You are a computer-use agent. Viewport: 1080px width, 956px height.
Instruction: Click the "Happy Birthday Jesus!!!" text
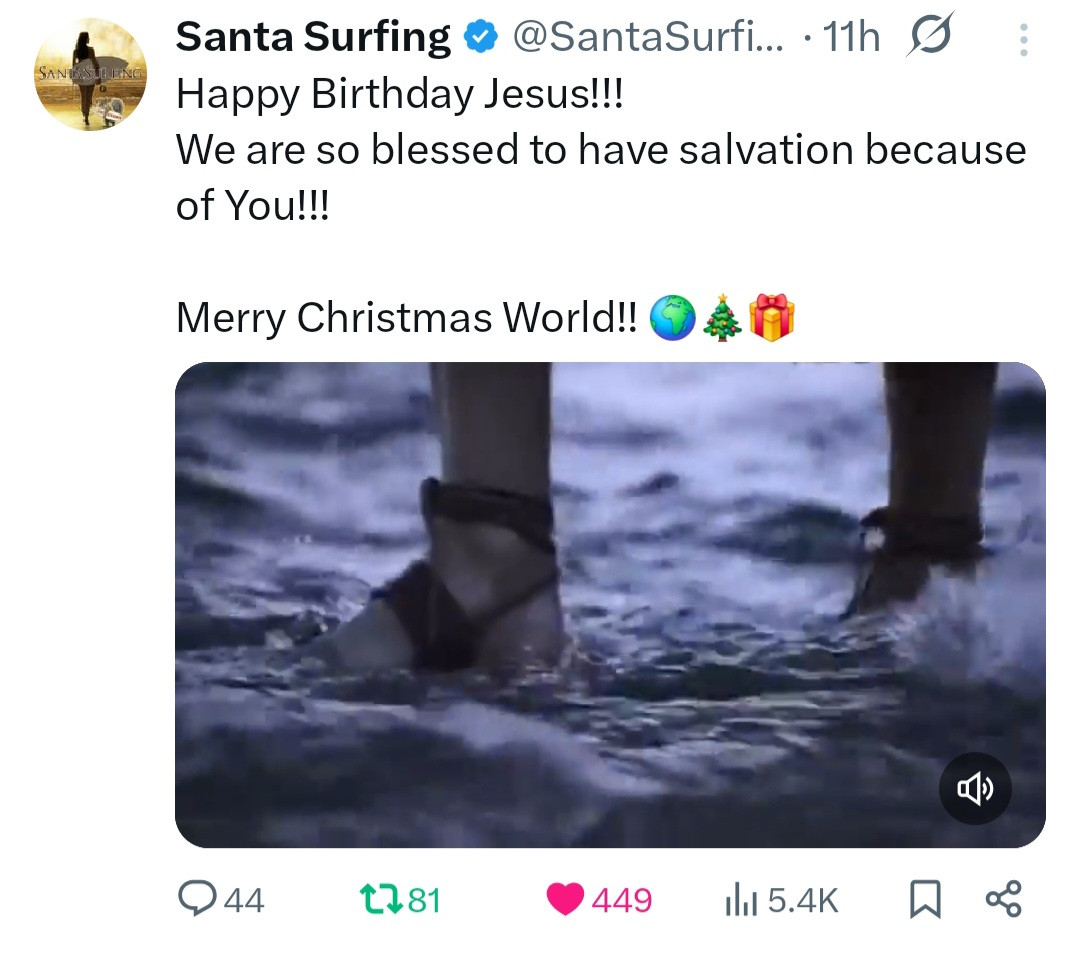point(399,94)
